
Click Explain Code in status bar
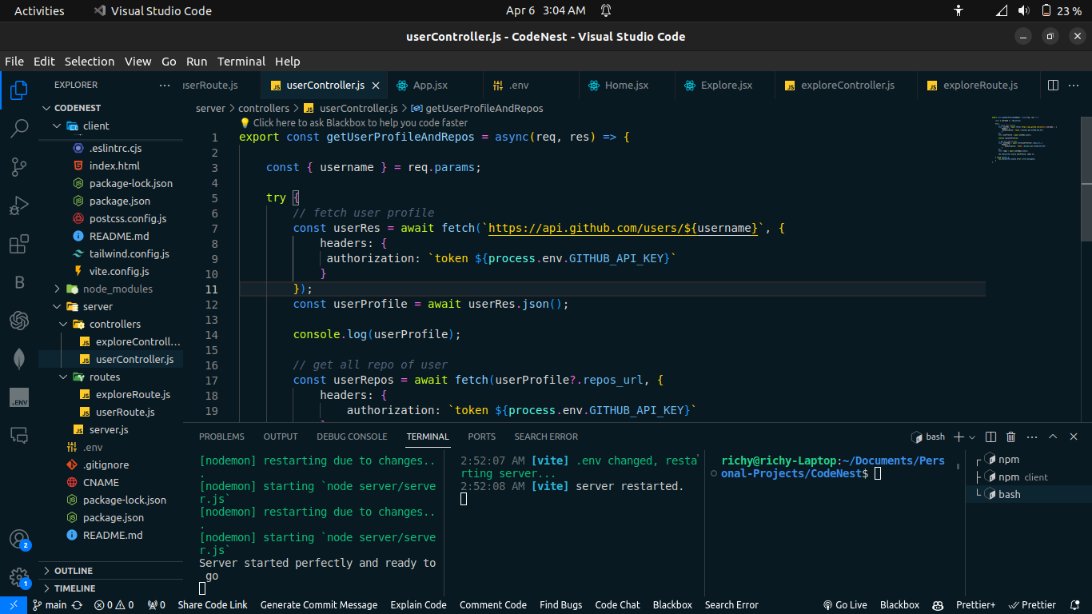(x=418, y=605)
